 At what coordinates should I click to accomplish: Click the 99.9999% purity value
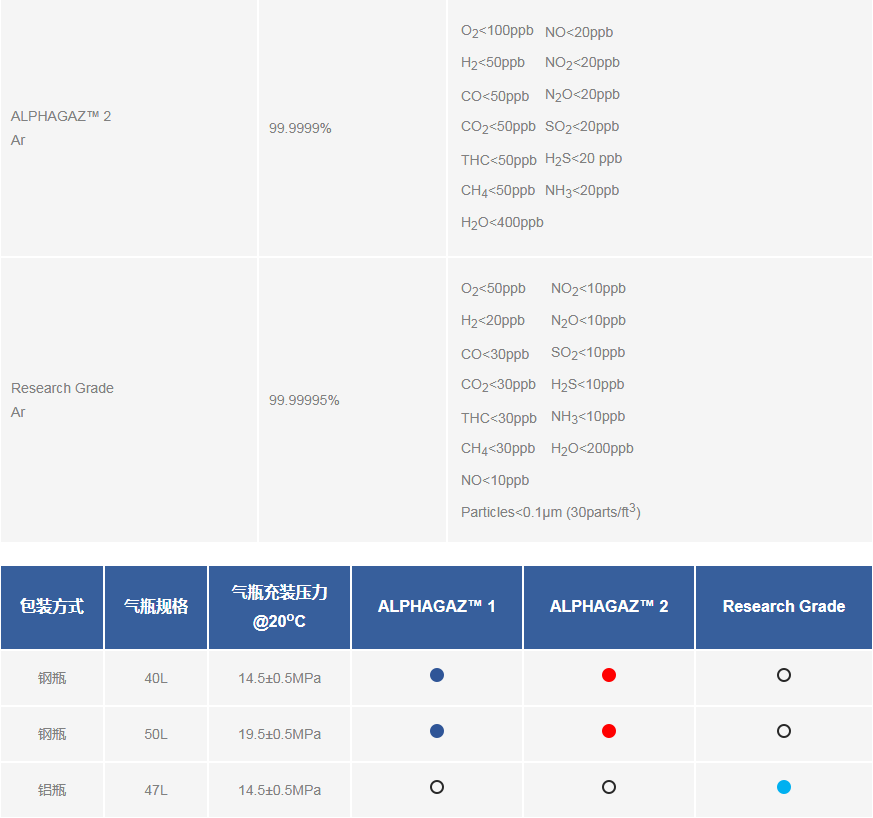tap(300, 129)
